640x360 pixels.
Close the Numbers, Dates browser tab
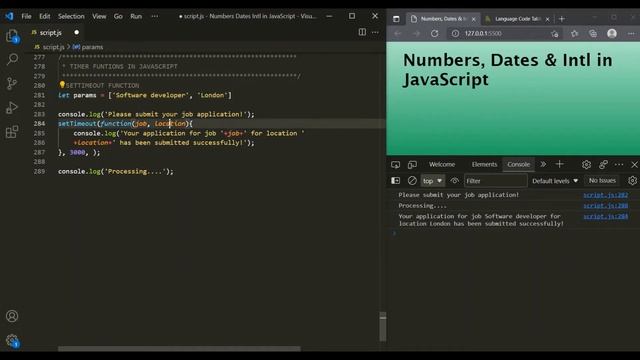[473, 19]
